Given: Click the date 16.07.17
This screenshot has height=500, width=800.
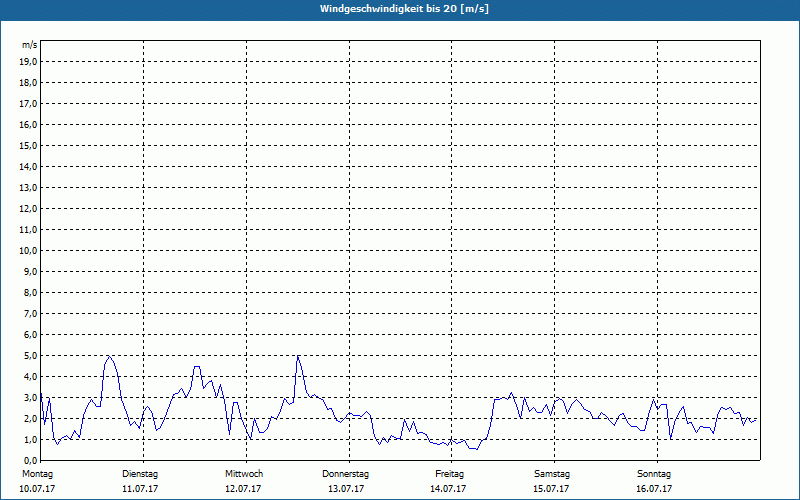Looking at the screenshot, I should pyautogui.click(x=654, y=489).
